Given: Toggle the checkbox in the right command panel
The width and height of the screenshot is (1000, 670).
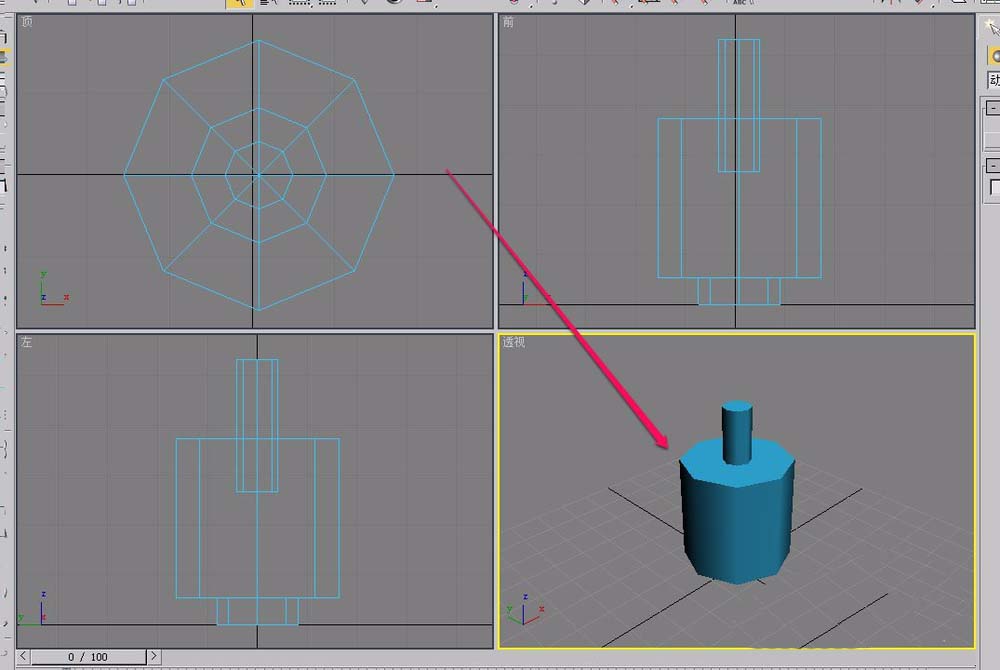Looking at the screenshot, I should coord(995,187).
